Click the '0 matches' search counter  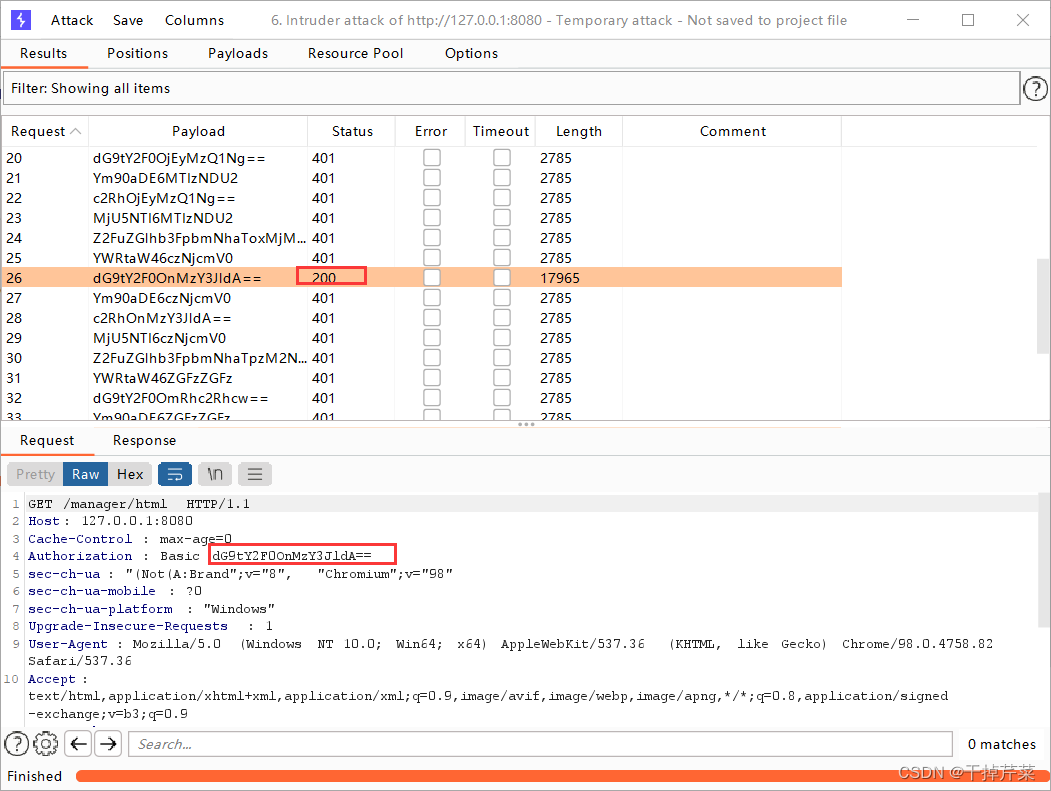pos(1001,744)
